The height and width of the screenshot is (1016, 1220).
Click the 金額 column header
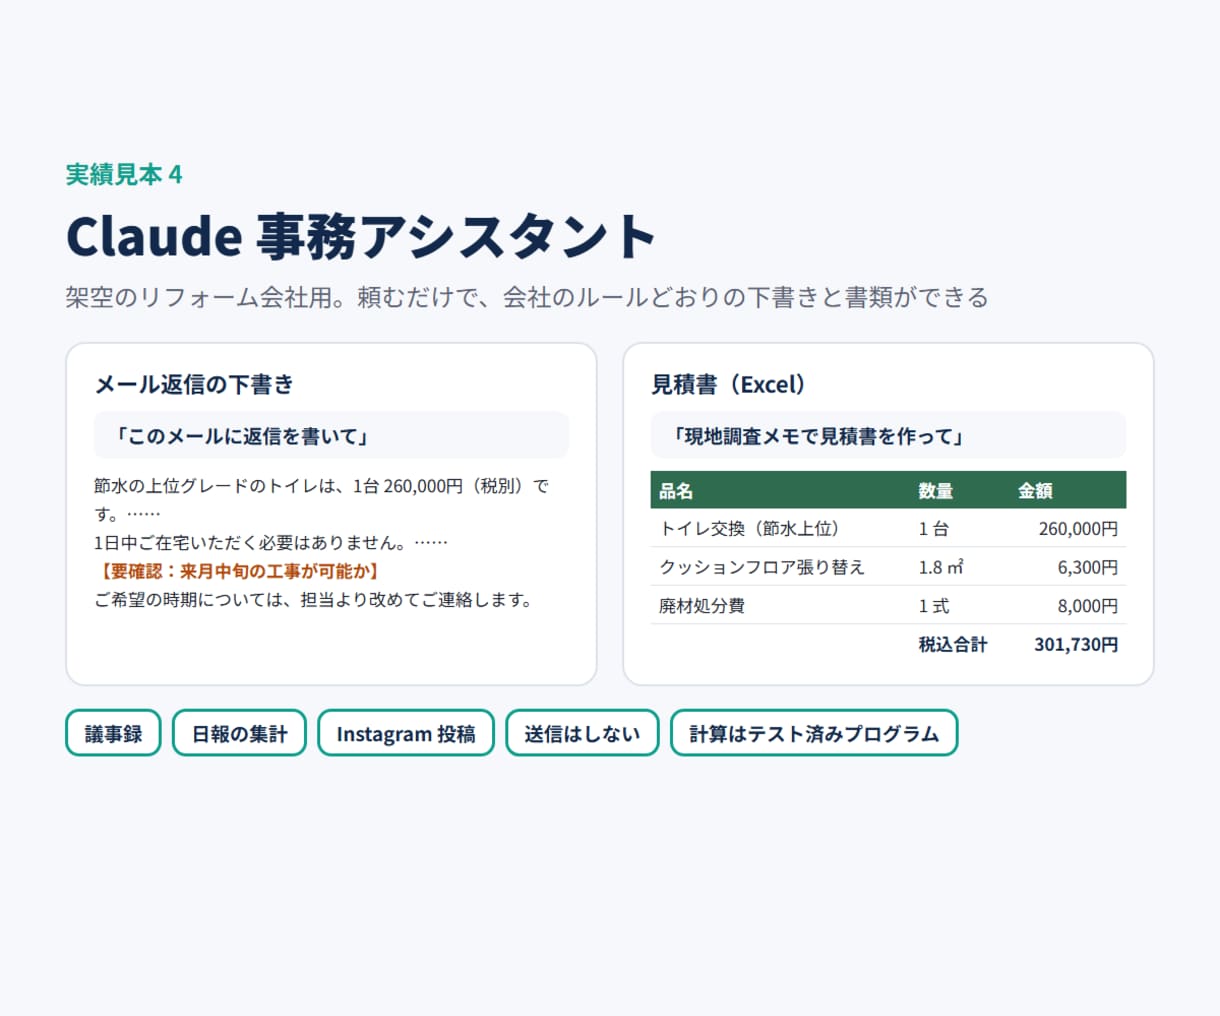1035,490
